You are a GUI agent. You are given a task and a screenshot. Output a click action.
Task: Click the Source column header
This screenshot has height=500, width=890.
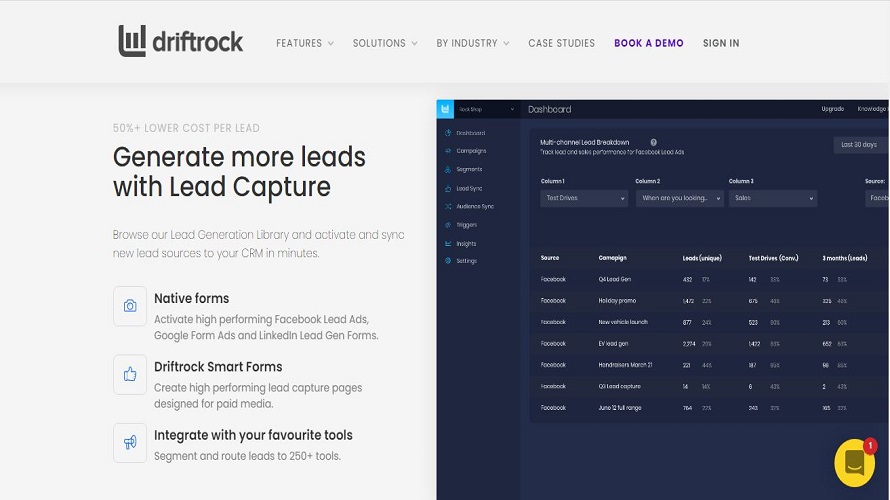click(x=549, y=258)
